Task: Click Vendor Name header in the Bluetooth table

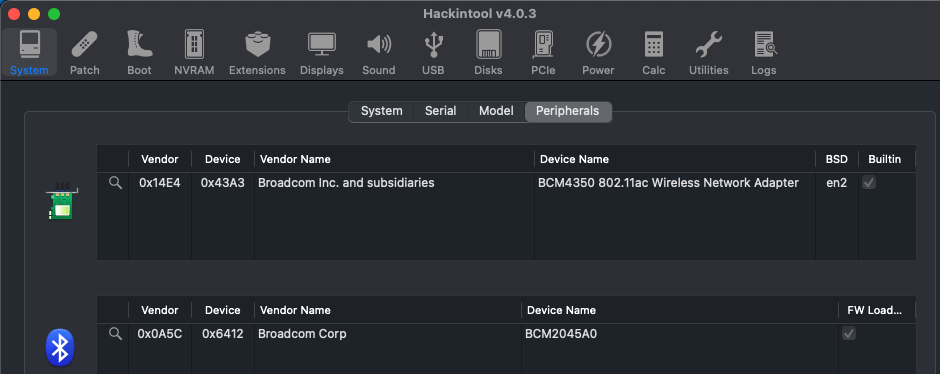Action: pos(388,310)
